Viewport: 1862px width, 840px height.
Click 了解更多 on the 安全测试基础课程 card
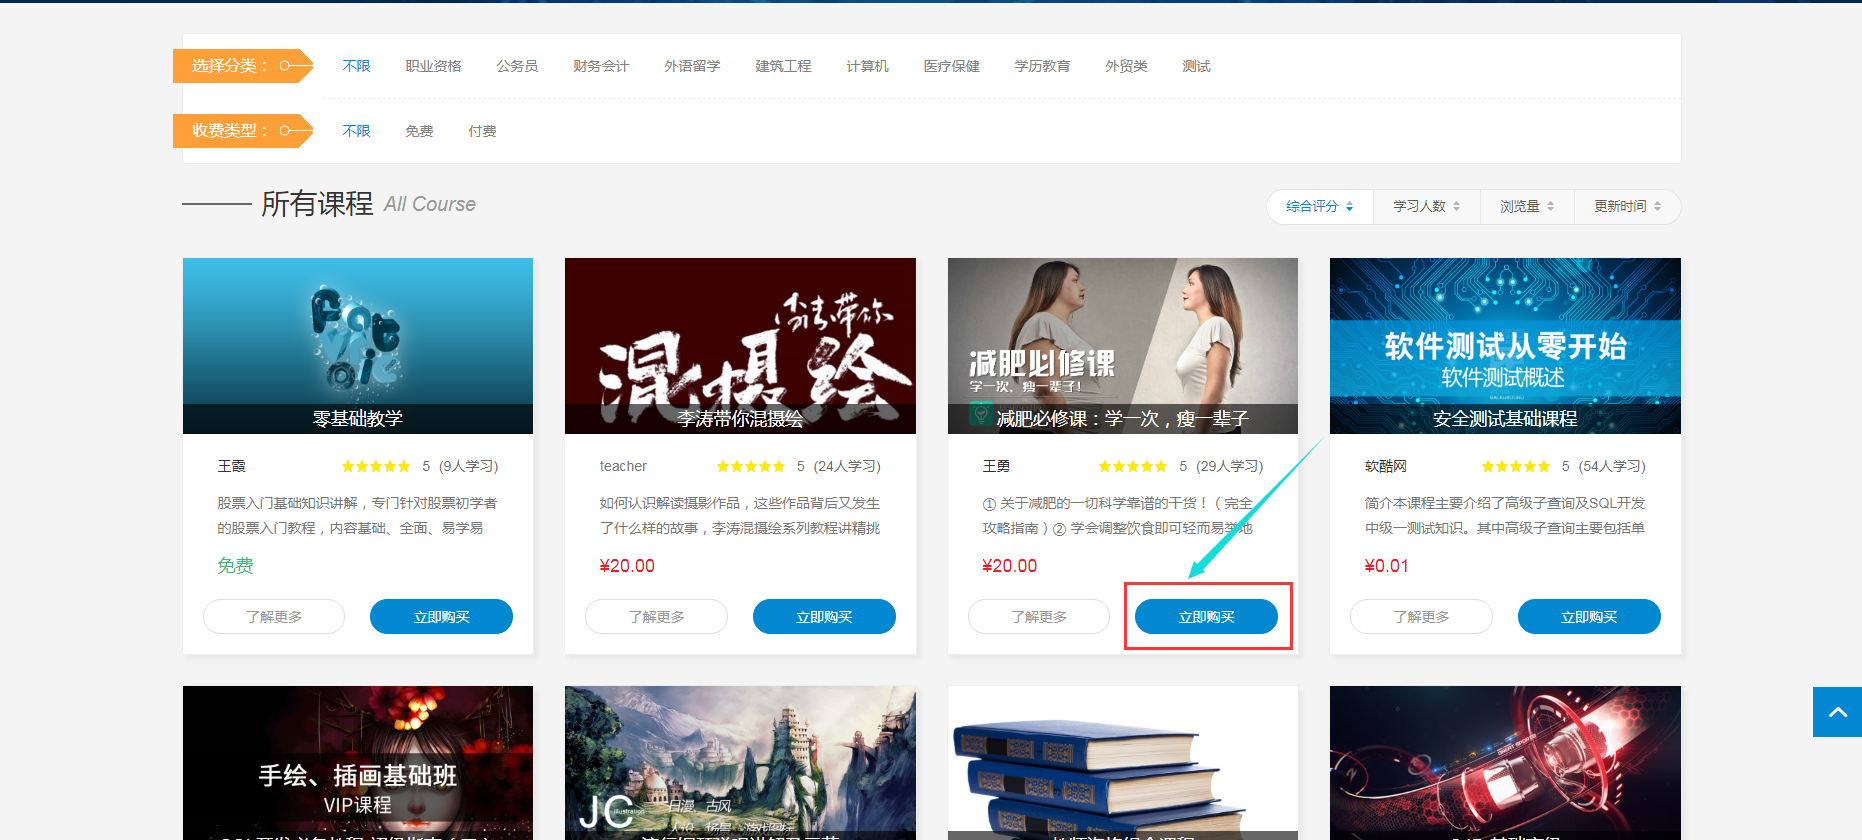pyautogui.click(x=1421, y=617)
